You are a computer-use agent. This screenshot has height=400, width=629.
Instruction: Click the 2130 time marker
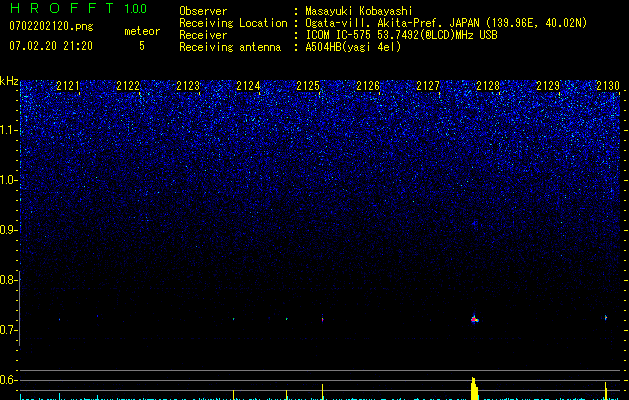click(608, 87)
